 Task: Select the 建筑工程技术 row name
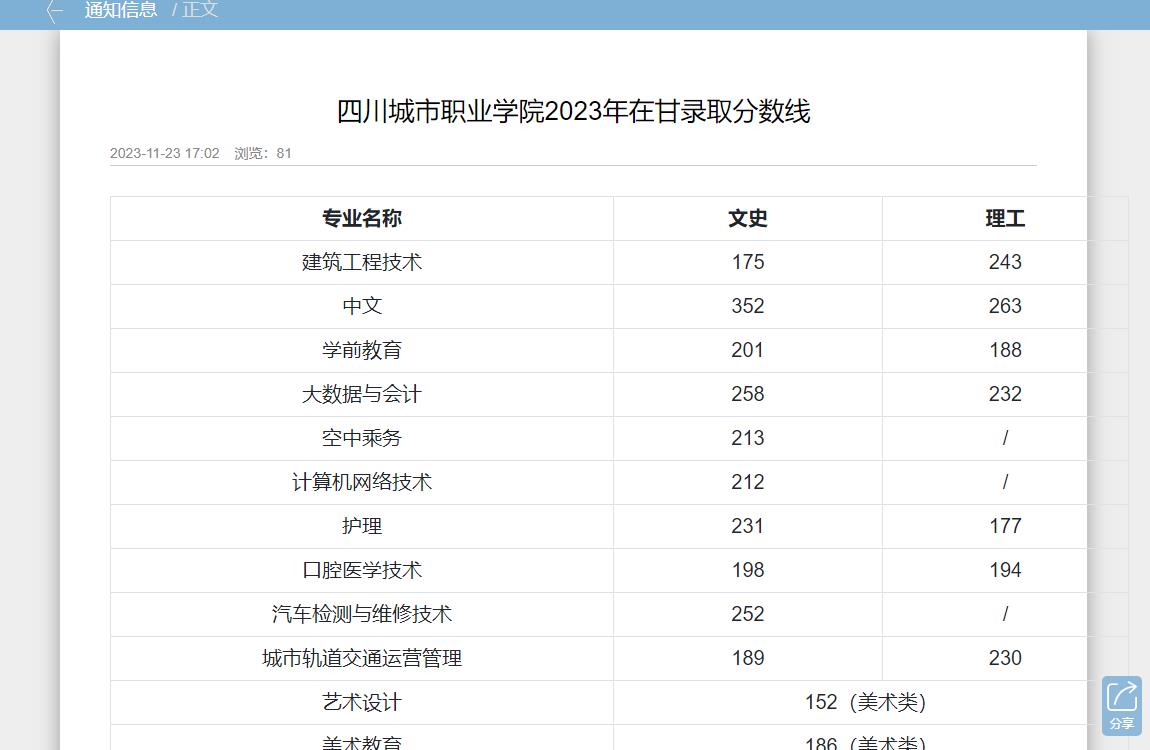click(x=362, y=262)
